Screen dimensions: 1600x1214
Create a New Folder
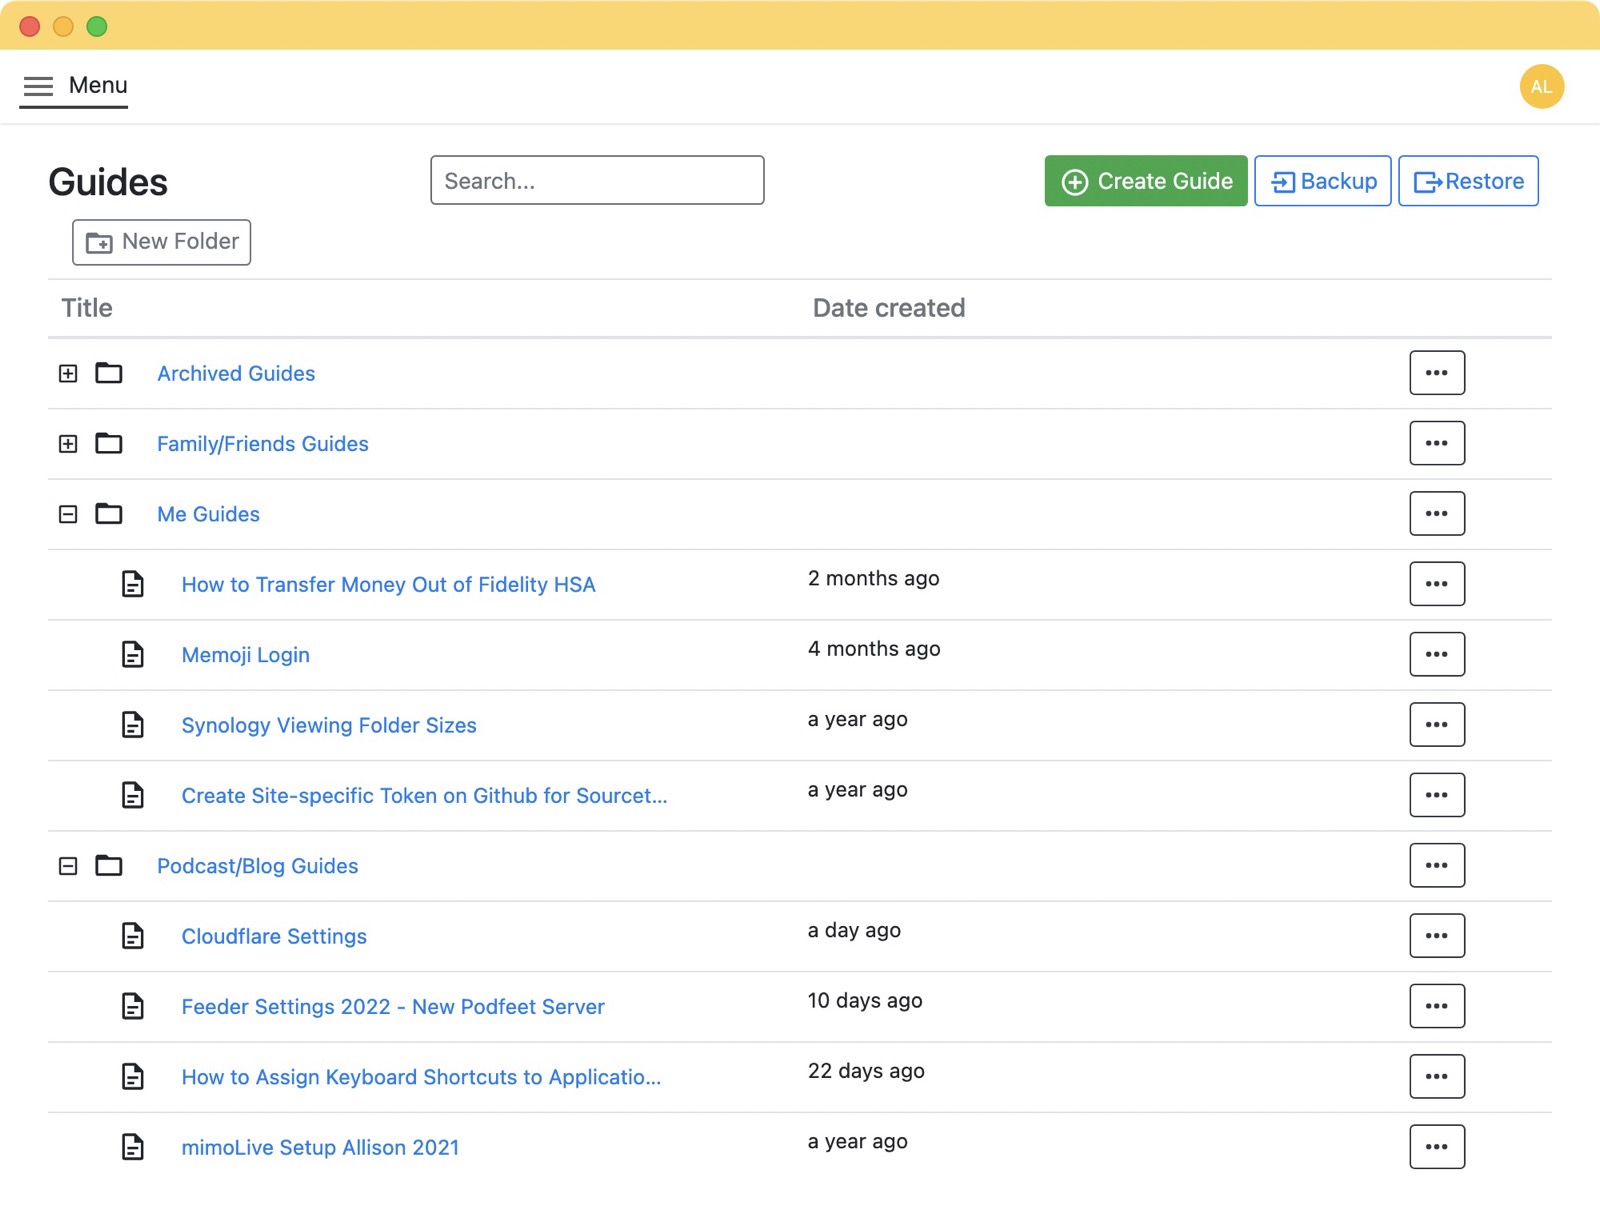click(162, 242)
